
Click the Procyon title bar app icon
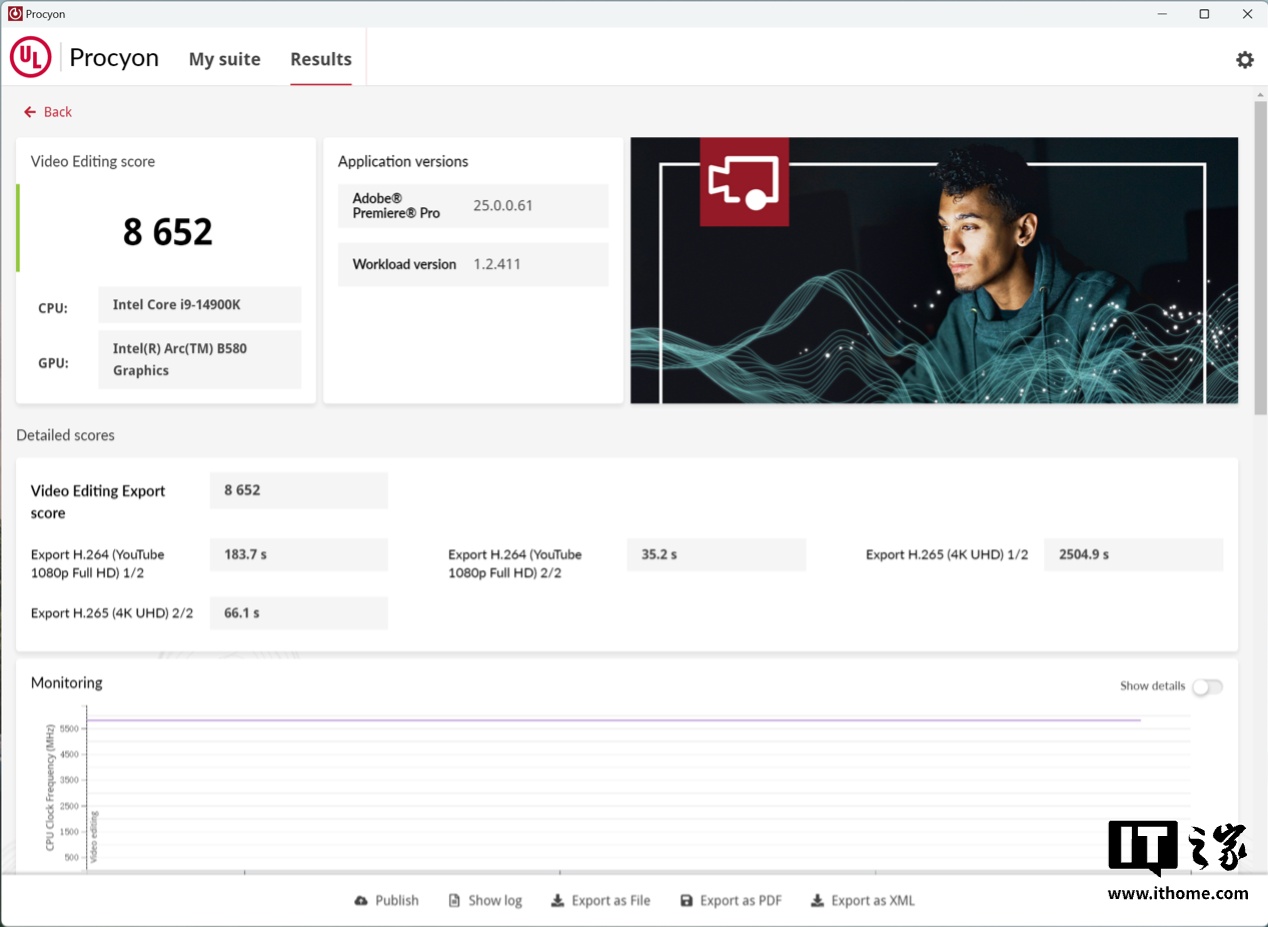pyautogui.click(x=14, y=14)
